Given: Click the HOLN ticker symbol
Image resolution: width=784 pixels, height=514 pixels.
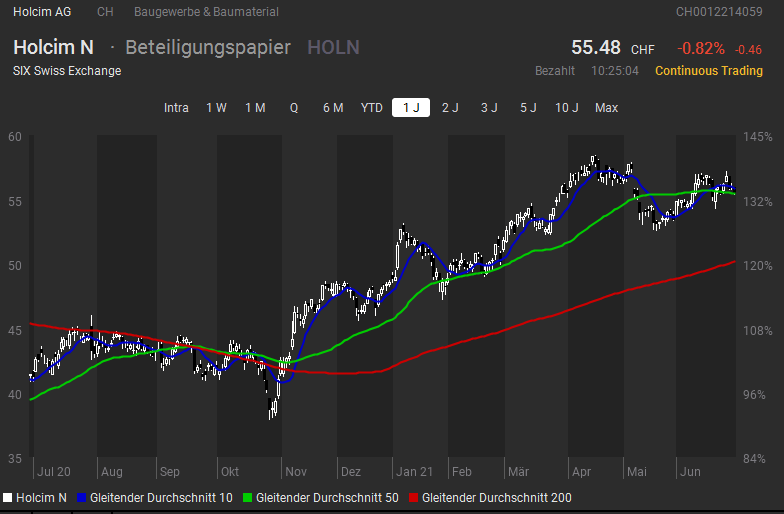Looking at the screenshot, I should click(x=334, y=48).
